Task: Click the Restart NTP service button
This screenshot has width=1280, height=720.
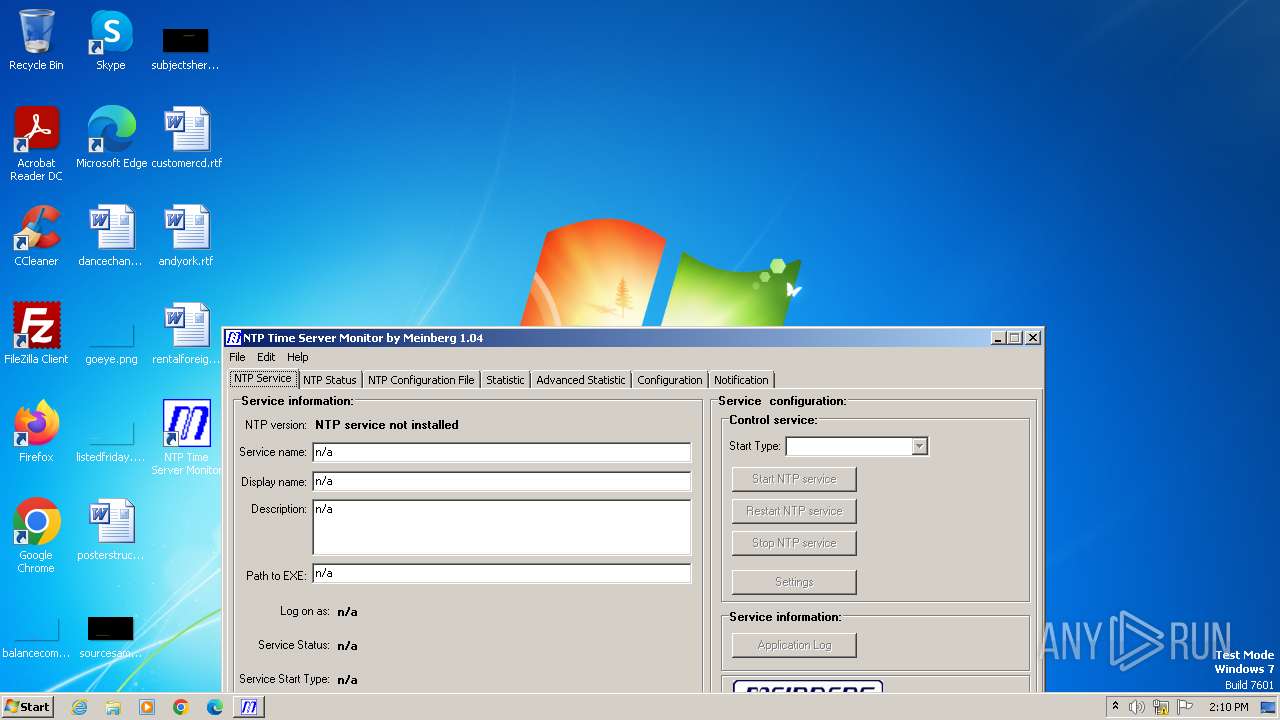Action: point(794,511)
